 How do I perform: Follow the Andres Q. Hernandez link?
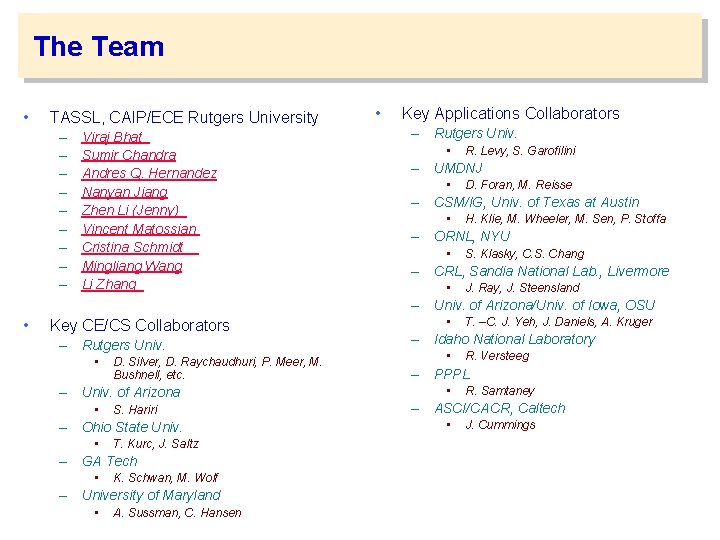coord(149,174)
